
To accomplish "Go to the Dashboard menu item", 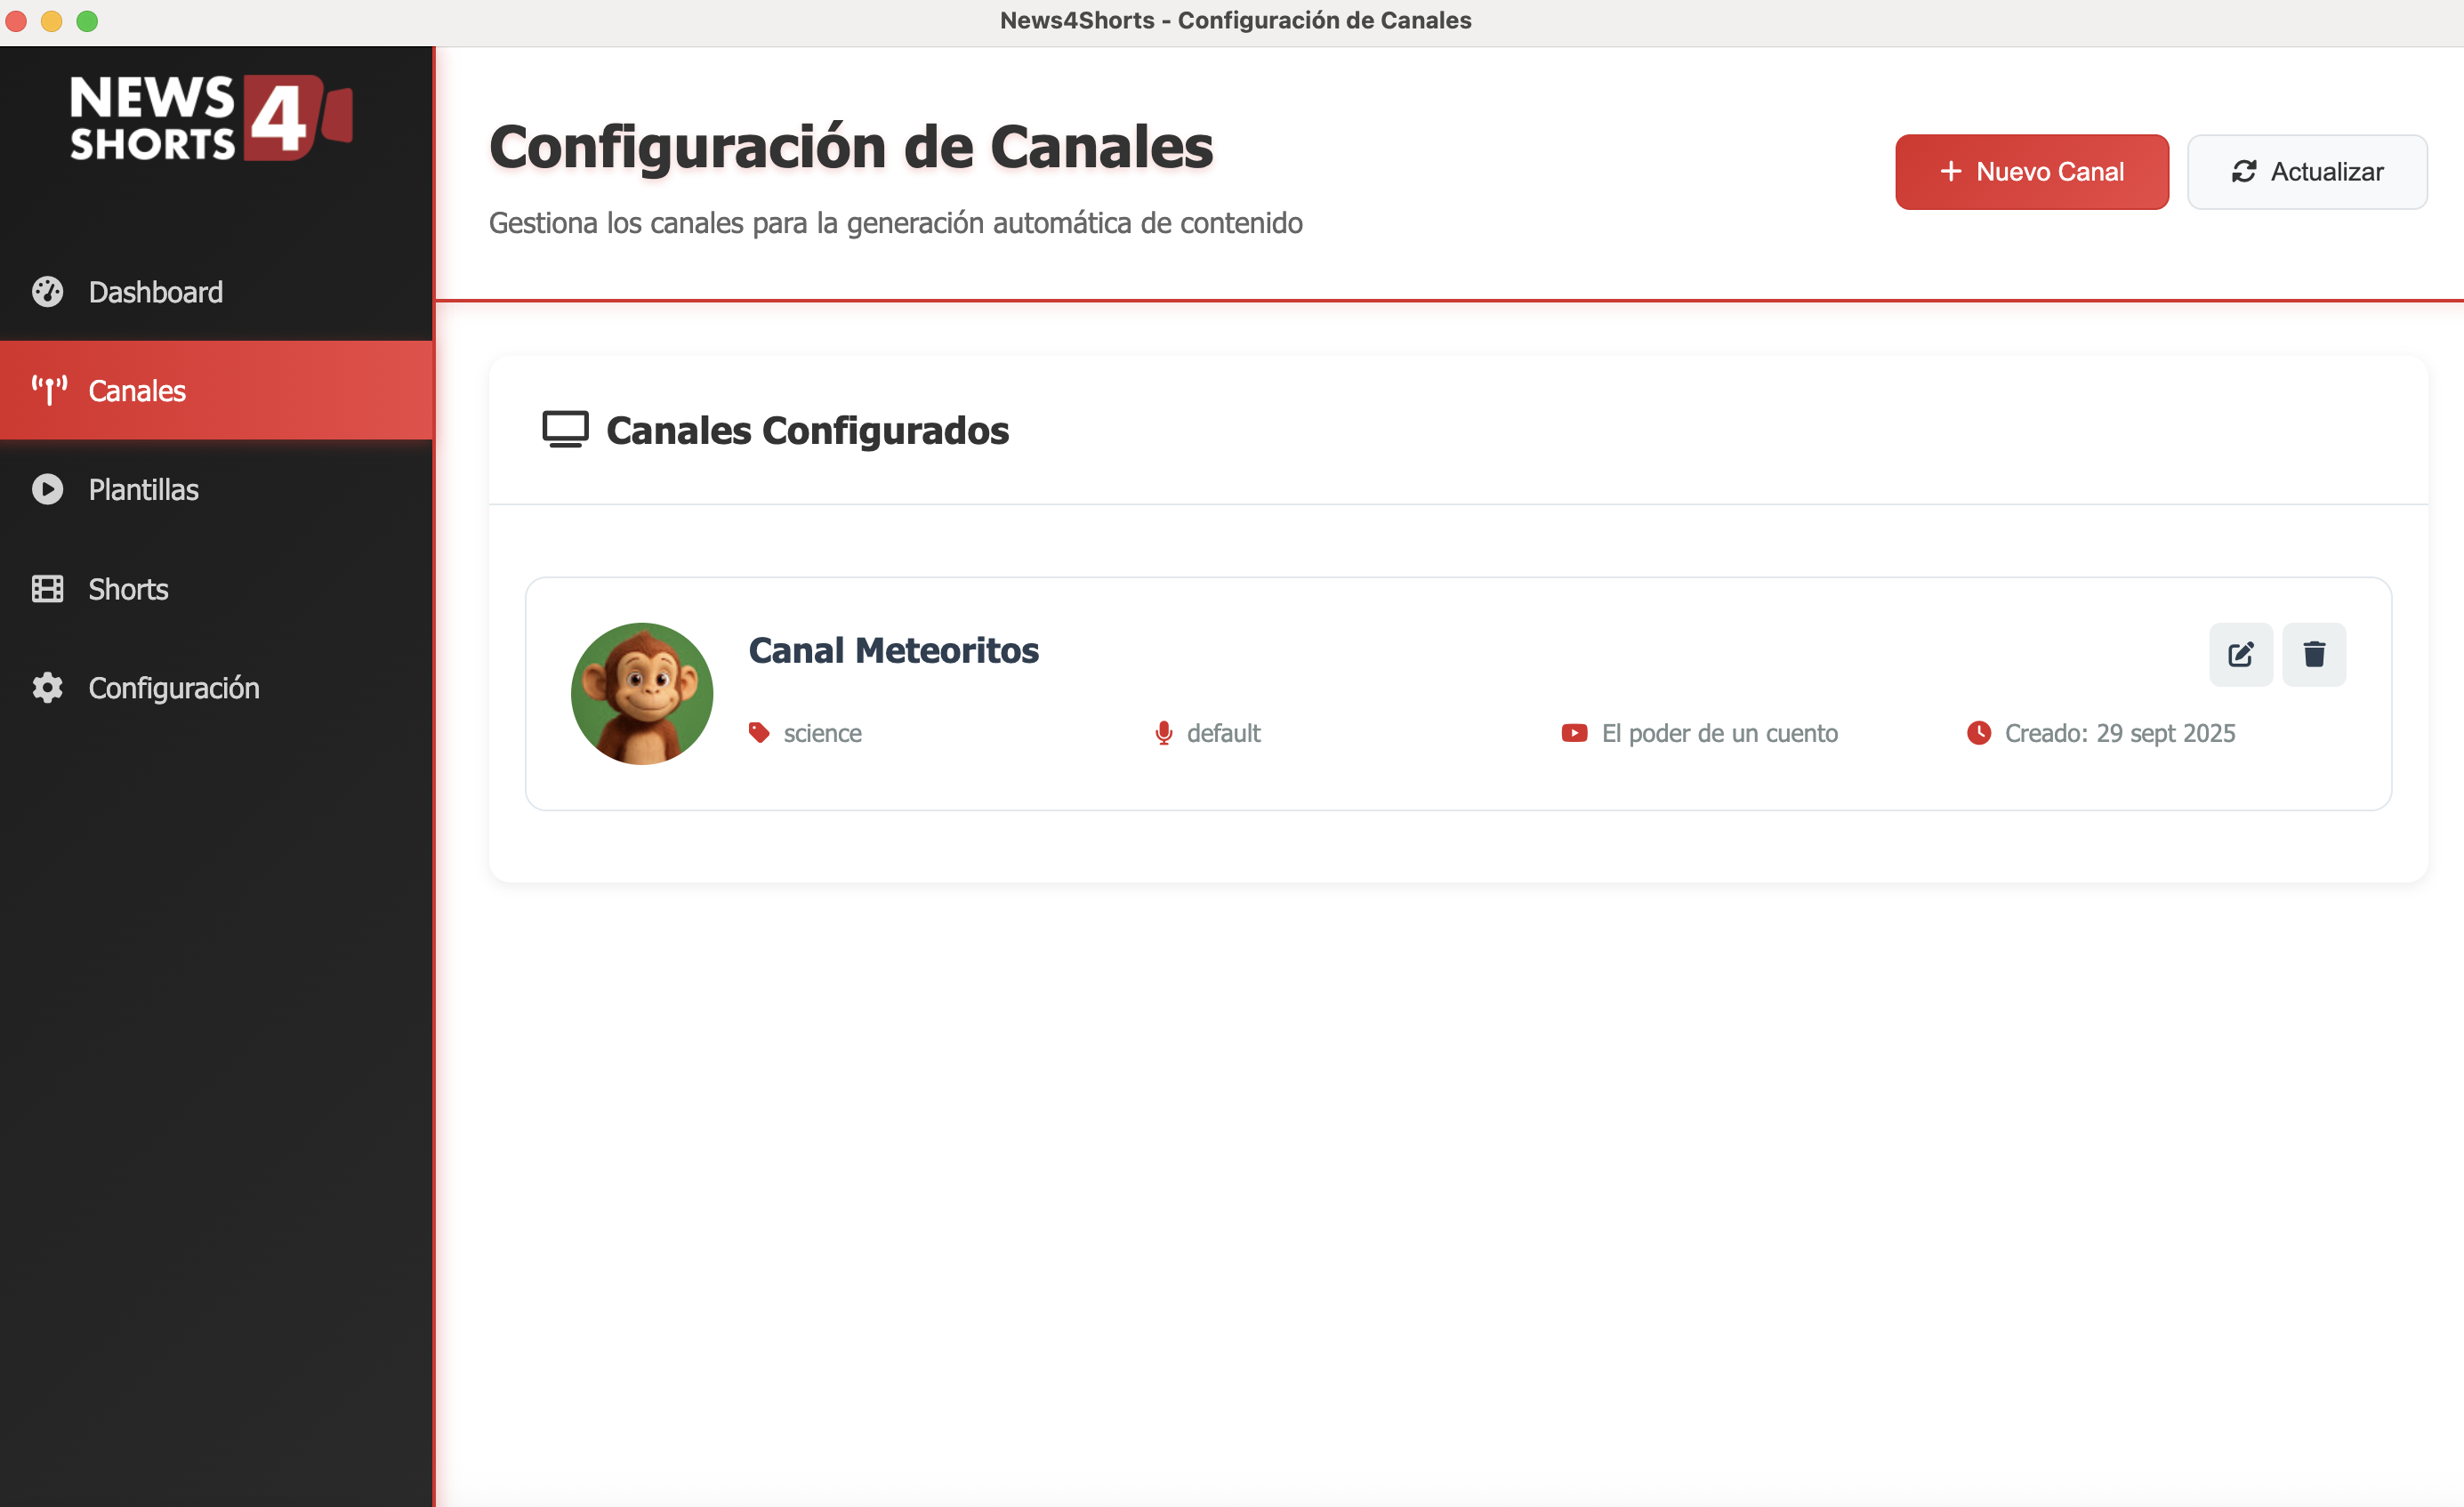I will (216, 292).
